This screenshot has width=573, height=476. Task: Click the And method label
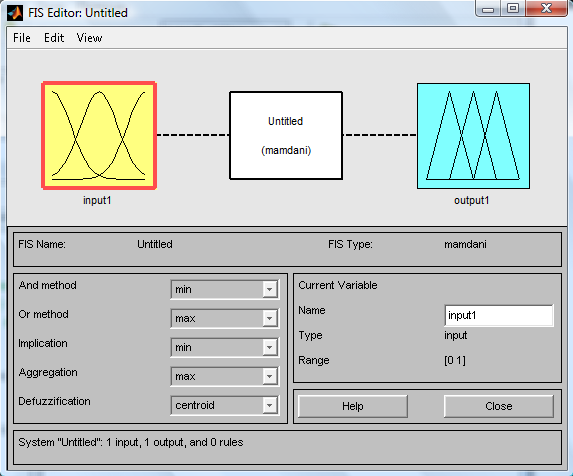(x=48, y=285)
